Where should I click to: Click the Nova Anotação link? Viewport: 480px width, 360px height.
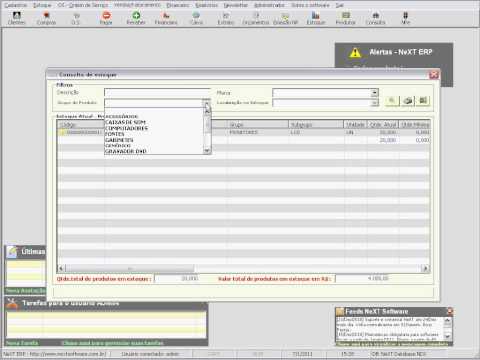(26, 291)
